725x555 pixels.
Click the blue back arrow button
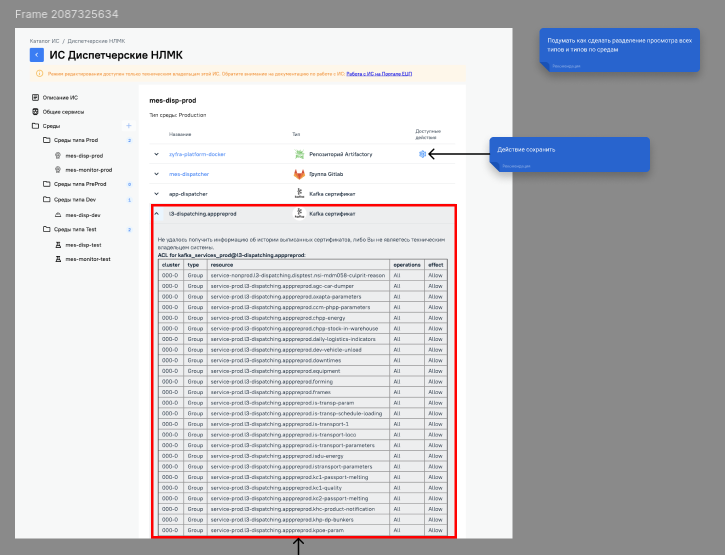coord(37,55)
